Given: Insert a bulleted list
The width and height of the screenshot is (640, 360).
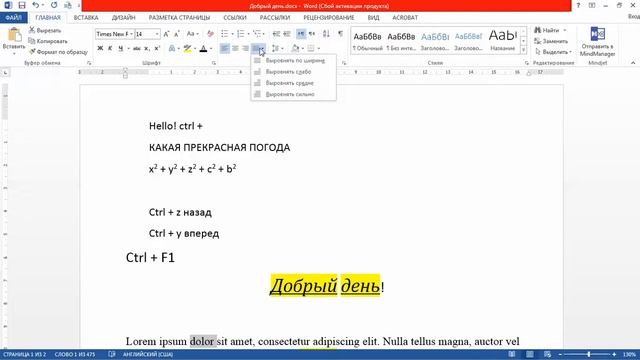Looking at the screenshot, I should (224, 34).
